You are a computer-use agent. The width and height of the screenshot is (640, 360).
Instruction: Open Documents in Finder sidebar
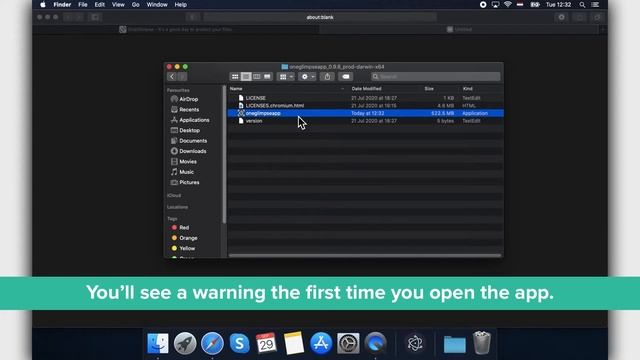pyautogui.click(x=189, y=141)
